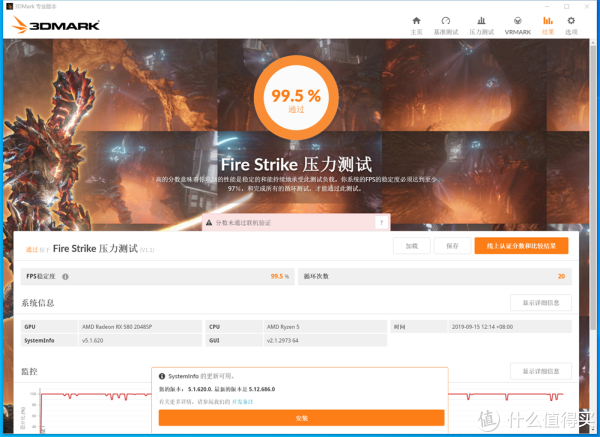Click the SystemInfo update info icon
This screenshot has width=600, height=437.
coord(162,376)
